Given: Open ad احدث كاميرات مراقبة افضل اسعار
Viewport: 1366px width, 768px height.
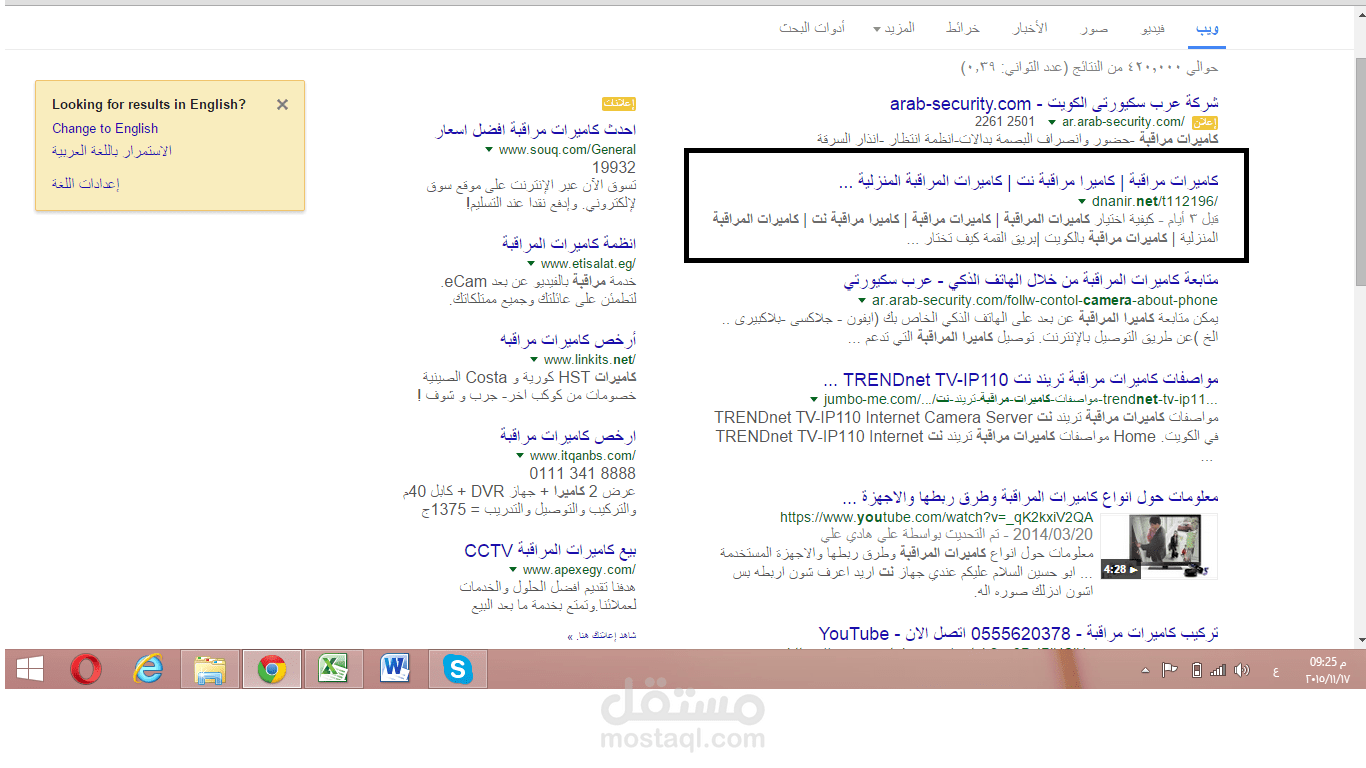Looking at the screenshot, I should pos(536,130).
